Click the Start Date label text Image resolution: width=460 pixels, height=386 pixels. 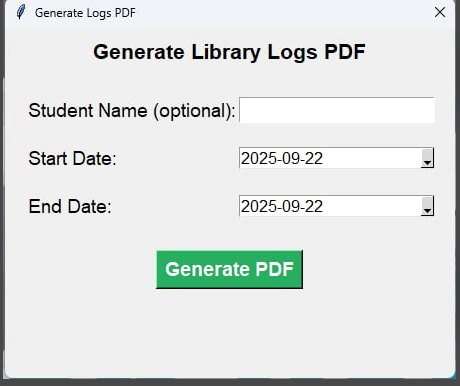tap(72, 158)
